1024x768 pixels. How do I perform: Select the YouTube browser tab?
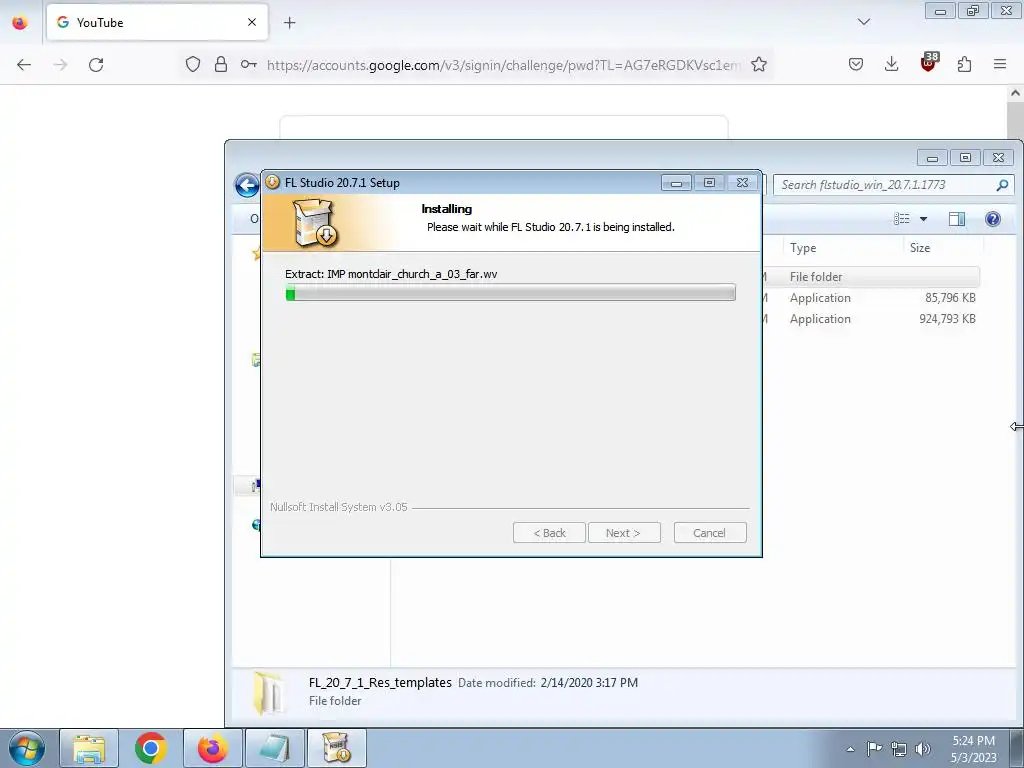pyautogui.click(x=157, y=22)
